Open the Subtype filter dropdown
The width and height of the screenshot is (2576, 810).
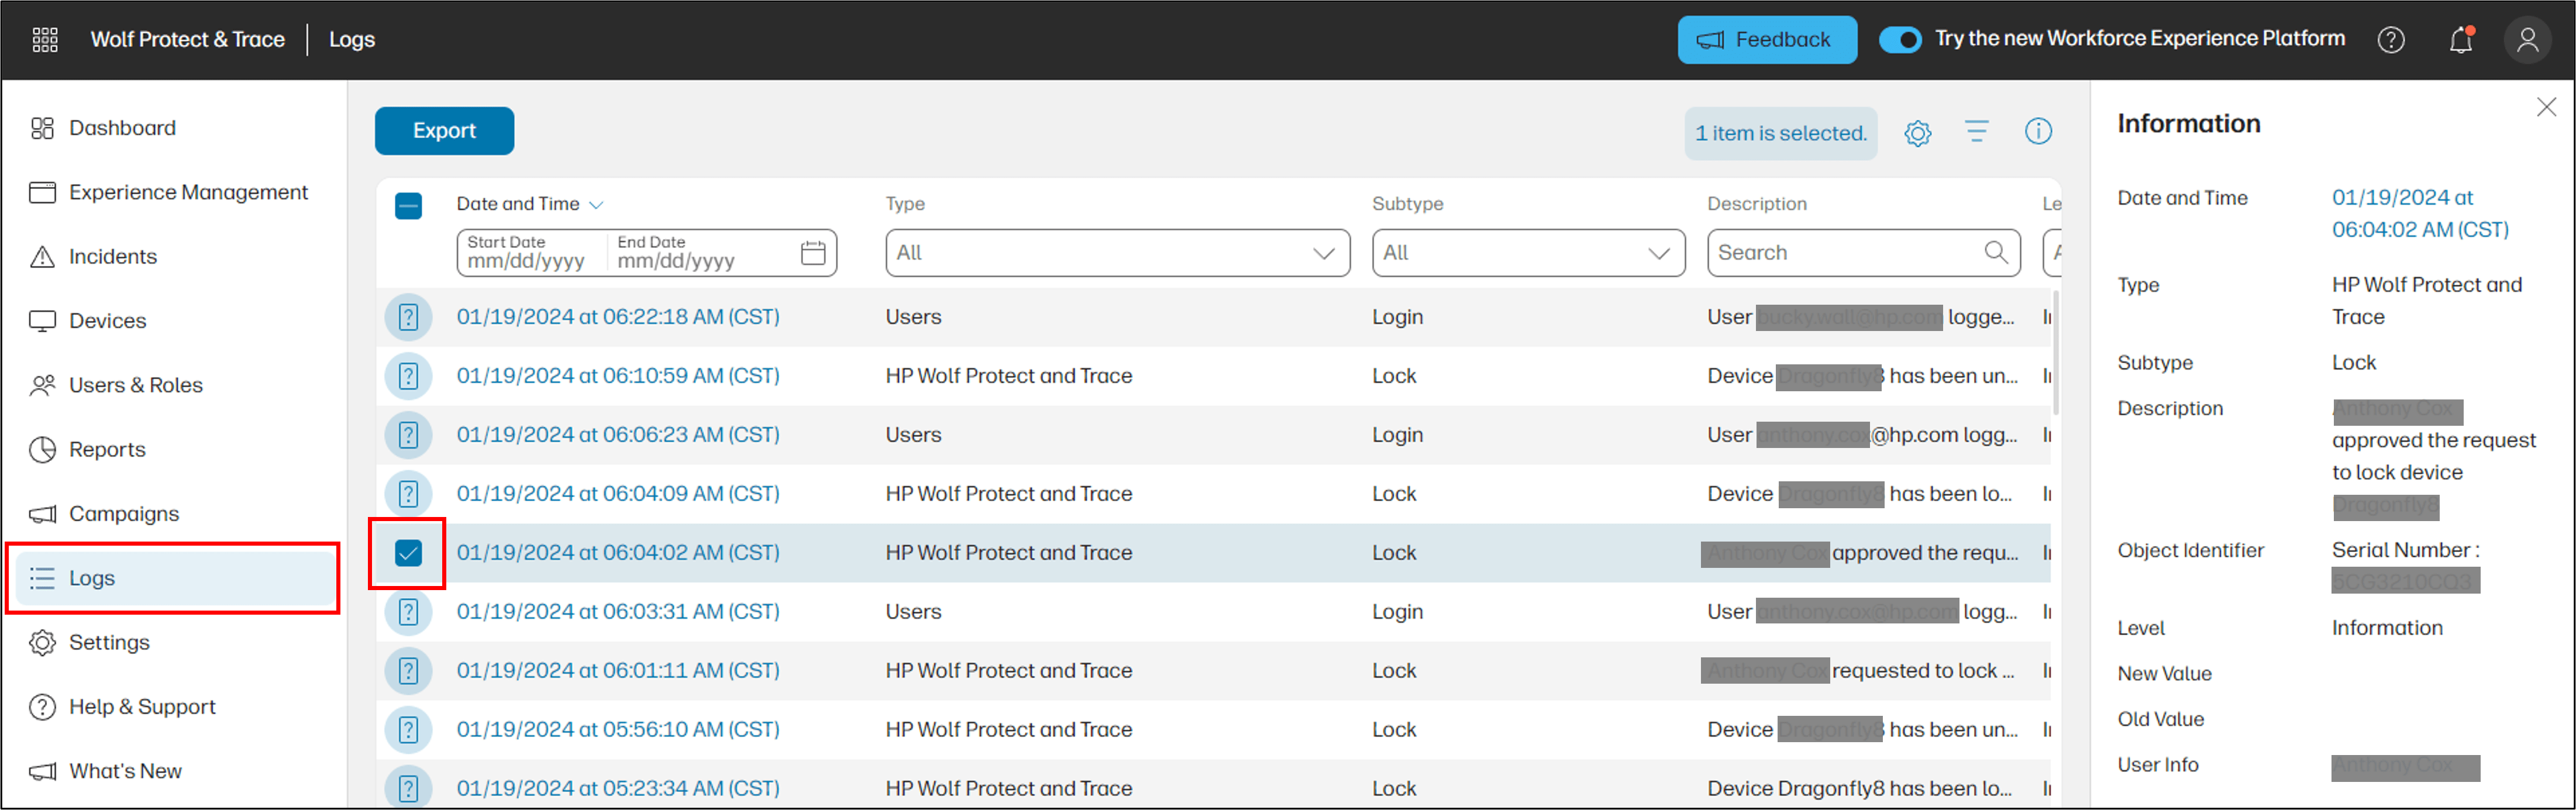tap(1529, 252)
